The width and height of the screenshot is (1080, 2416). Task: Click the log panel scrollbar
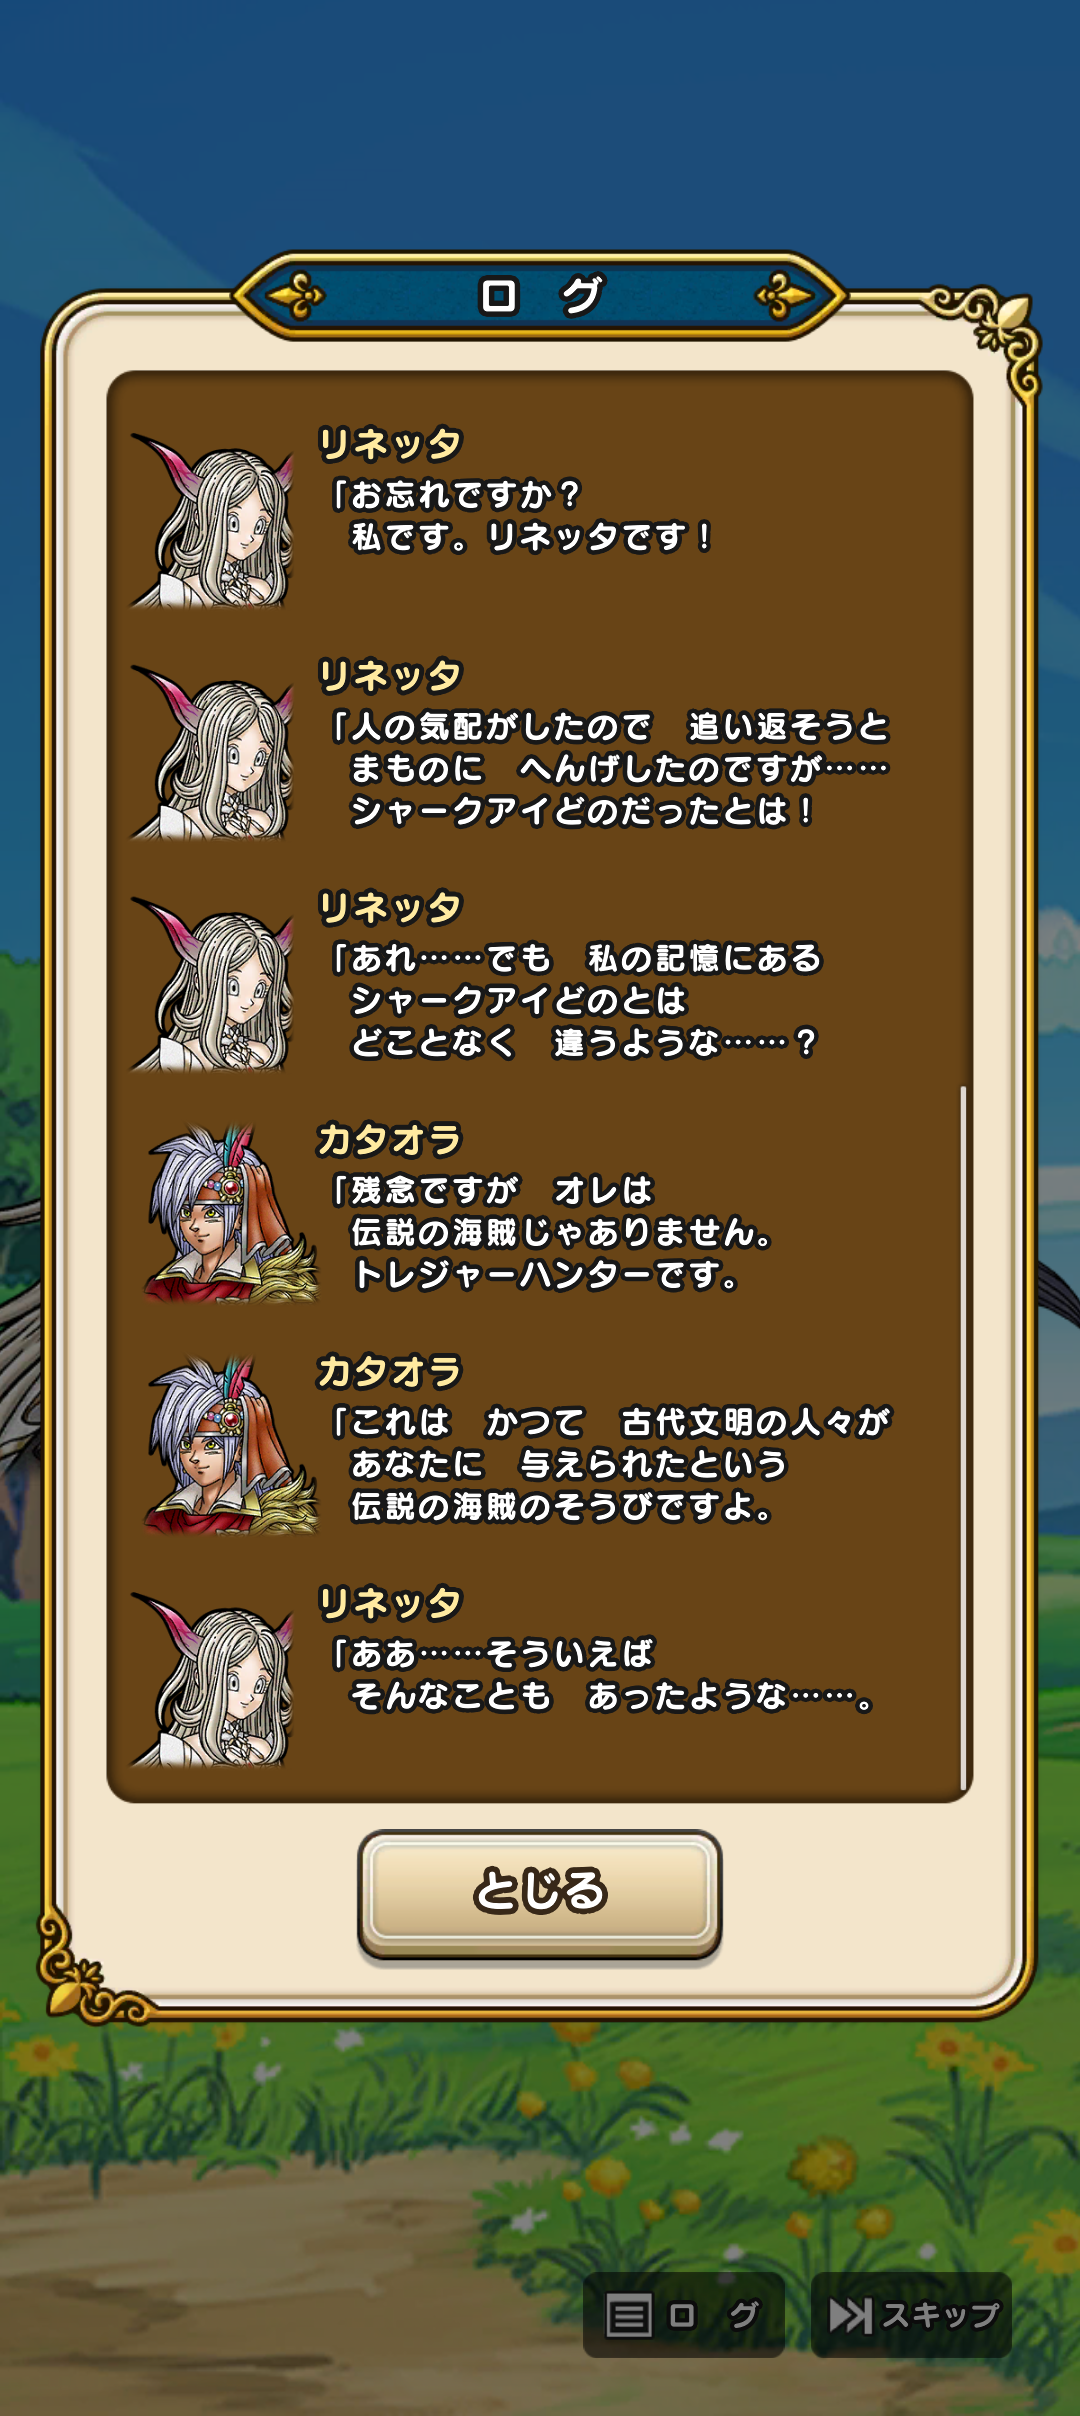[x=963, y=1437]
